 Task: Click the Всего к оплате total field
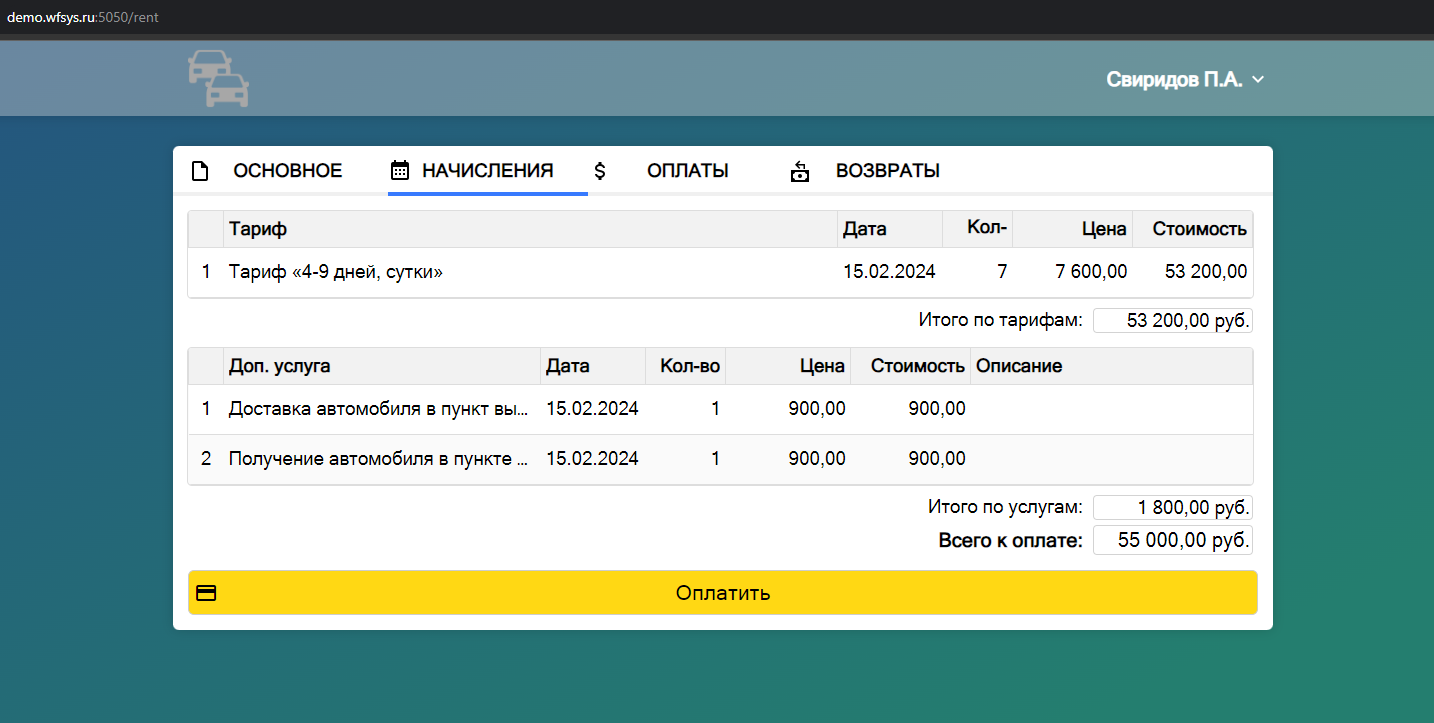click(1172, 541)
